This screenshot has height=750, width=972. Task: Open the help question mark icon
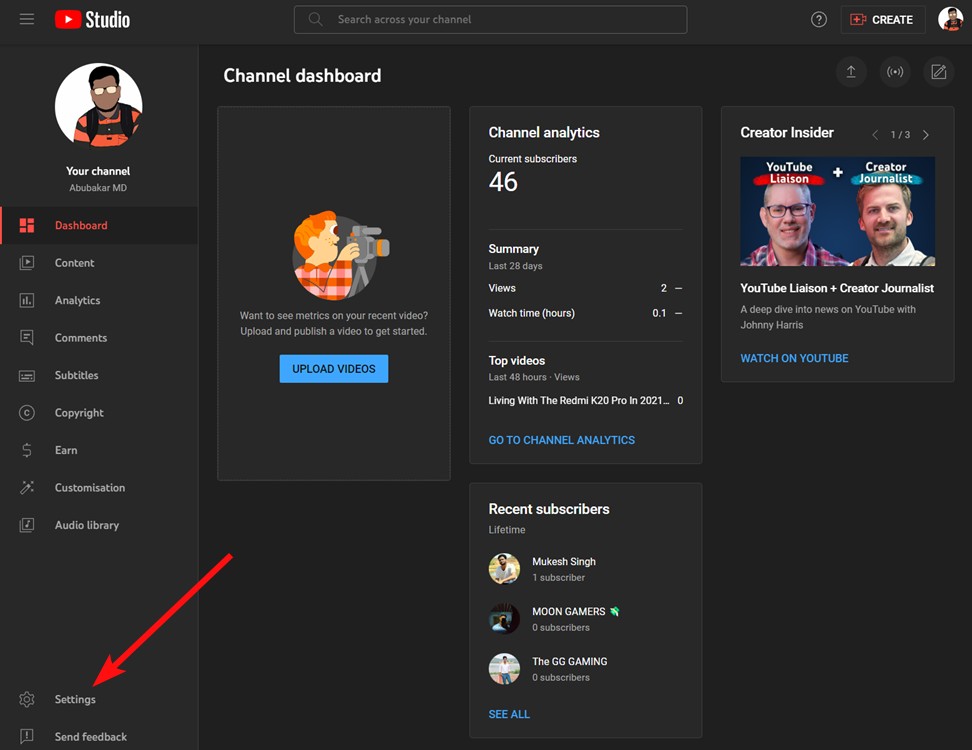pos(819,20)
